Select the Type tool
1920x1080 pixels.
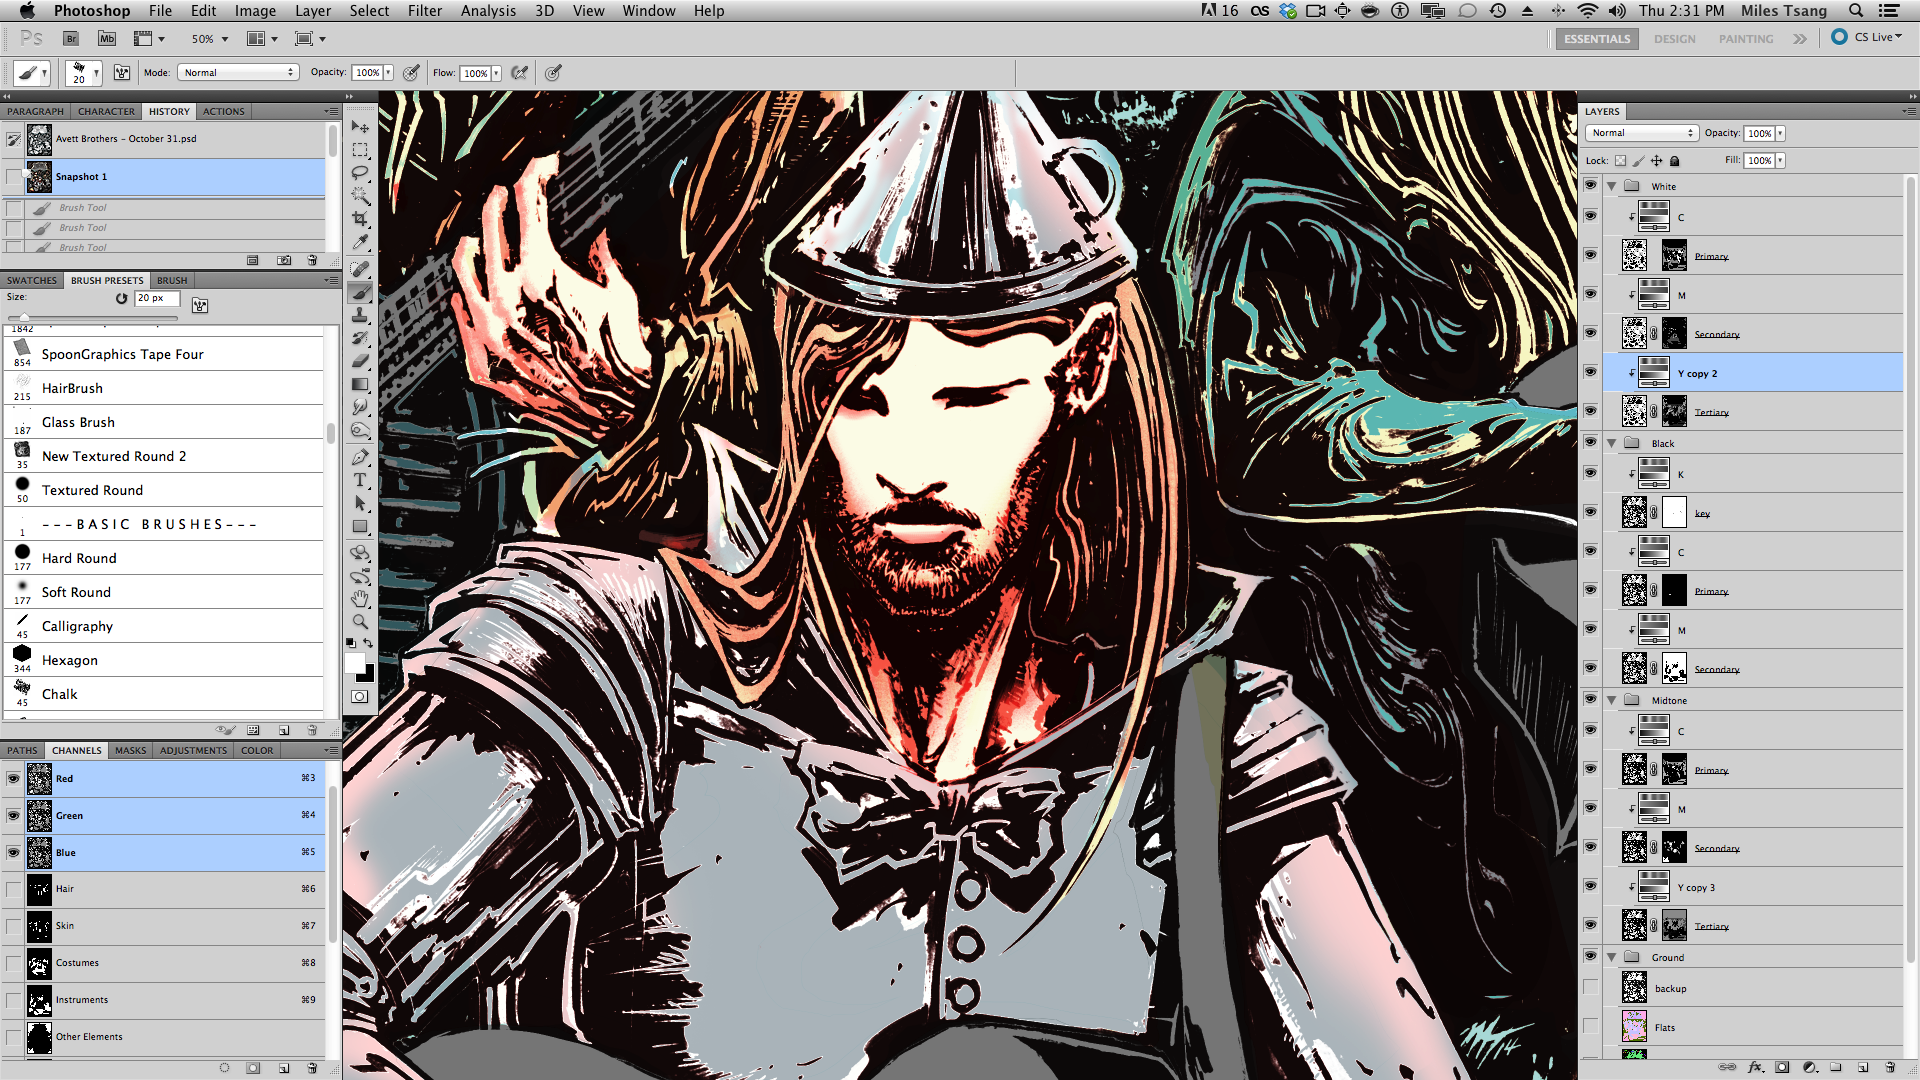(360, 480)
